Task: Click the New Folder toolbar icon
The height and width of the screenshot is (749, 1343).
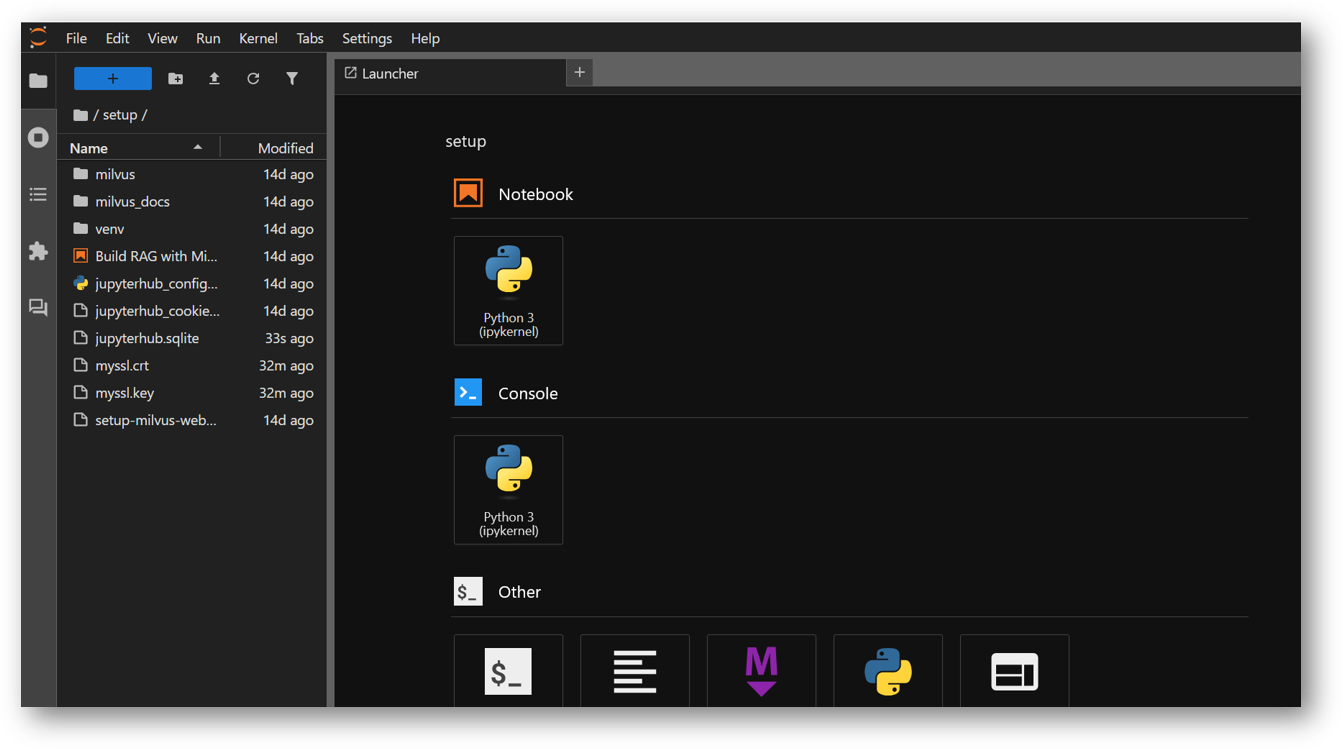Action: [x=175, y=79]
